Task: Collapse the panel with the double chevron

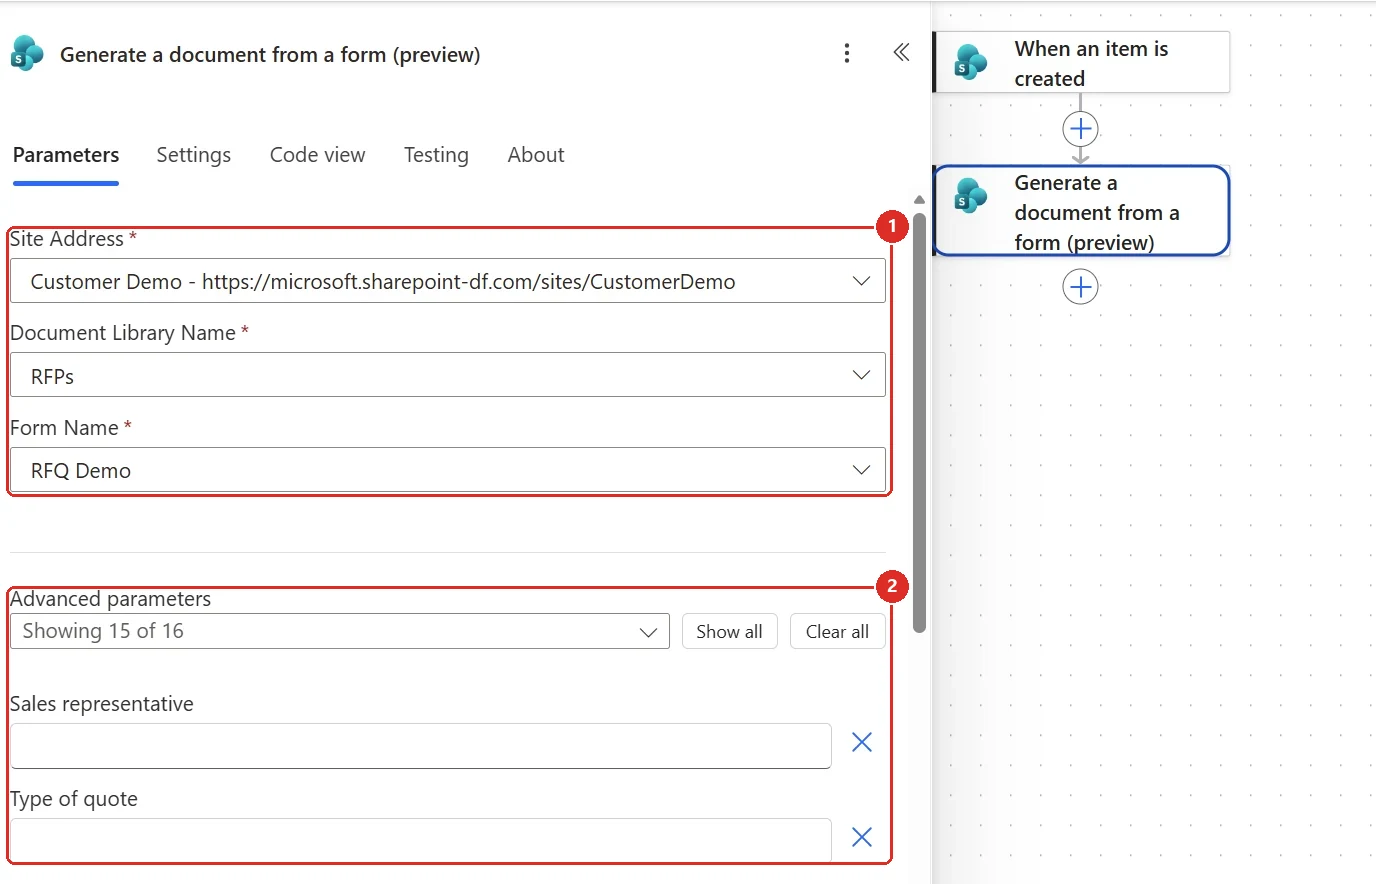Action: tap(901, 52)
